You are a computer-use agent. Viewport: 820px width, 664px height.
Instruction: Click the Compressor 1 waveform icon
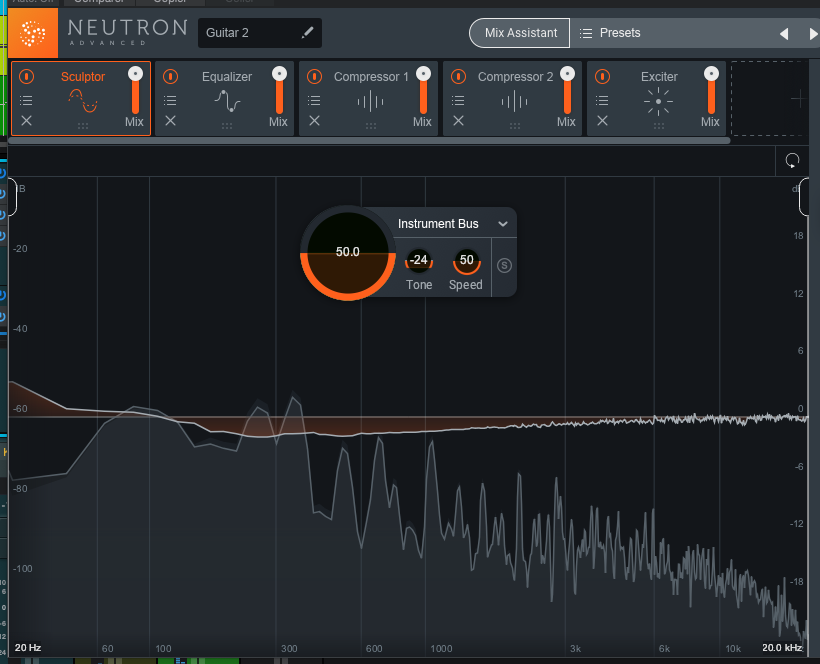pyautogui.click(x=371, y=101)
